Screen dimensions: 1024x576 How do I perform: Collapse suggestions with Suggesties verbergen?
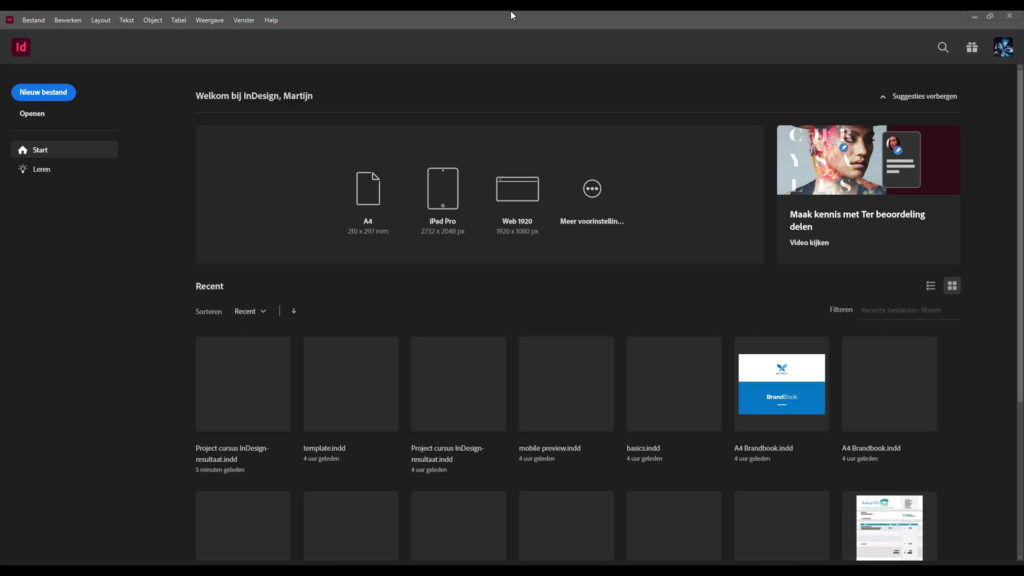point(918,96)
